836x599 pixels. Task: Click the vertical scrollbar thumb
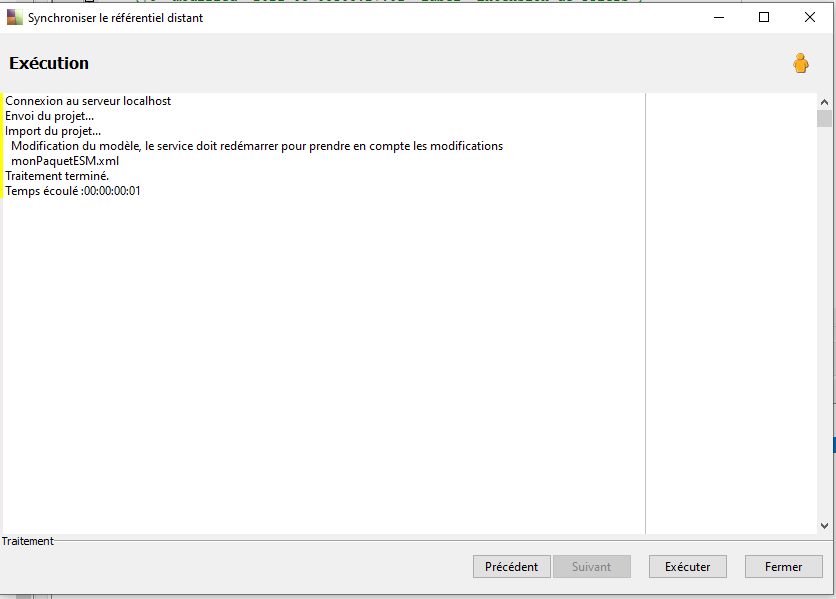click(824, 118)
